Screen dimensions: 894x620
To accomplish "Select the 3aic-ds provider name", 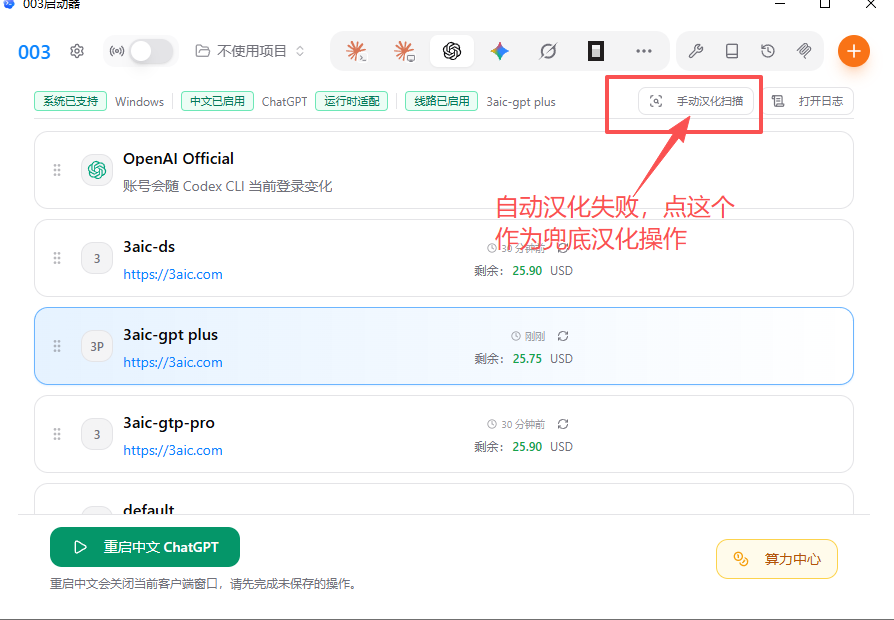I will point(149,247).
